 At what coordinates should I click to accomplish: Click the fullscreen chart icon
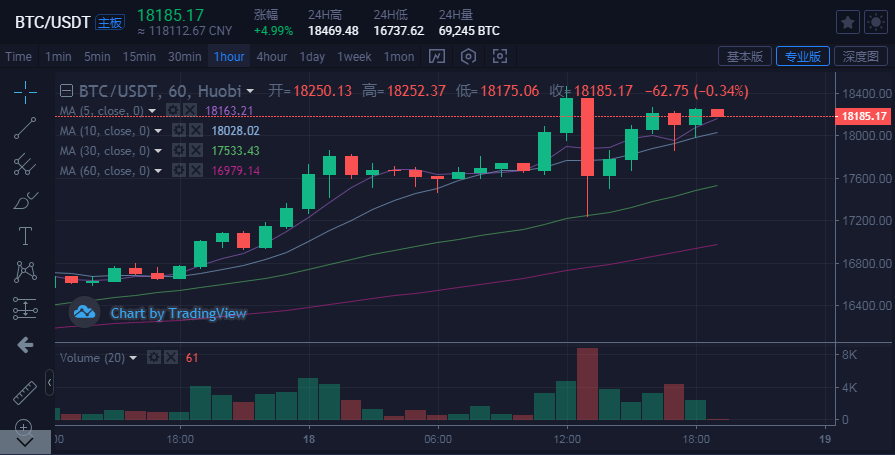(x=499, y=56)
